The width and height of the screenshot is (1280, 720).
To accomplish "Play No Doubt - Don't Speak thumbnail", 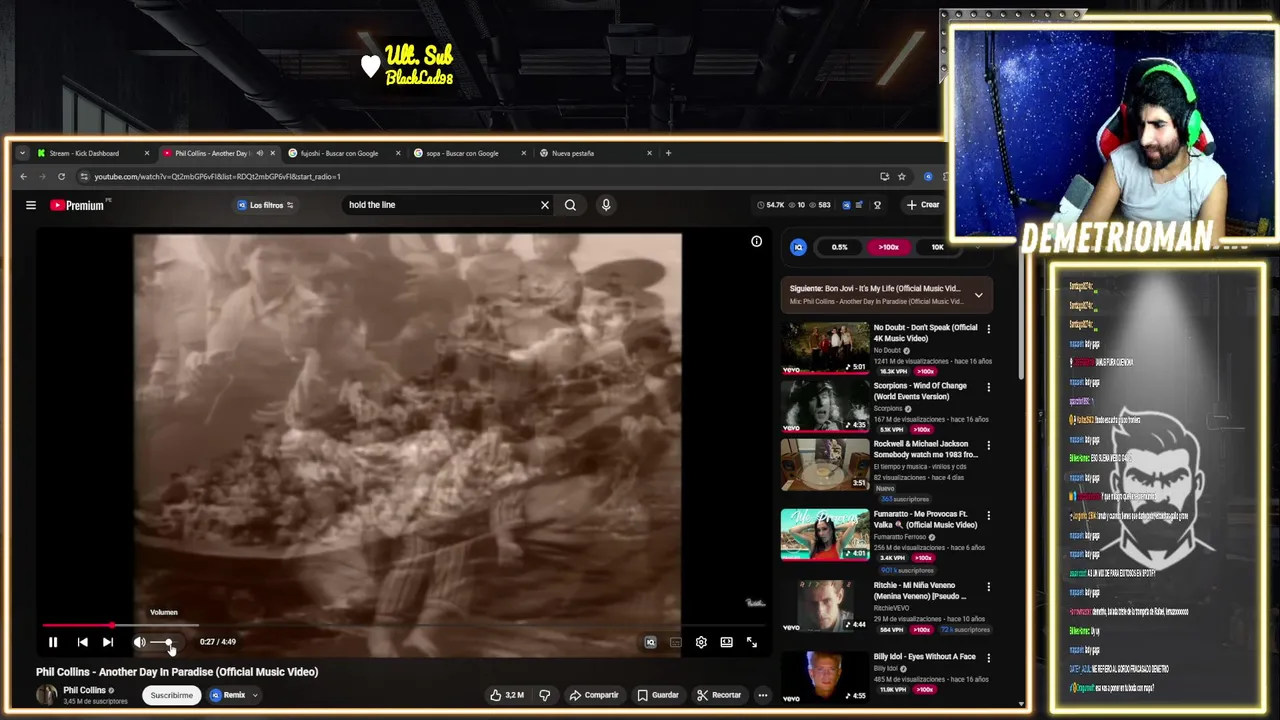I will 825,348.
